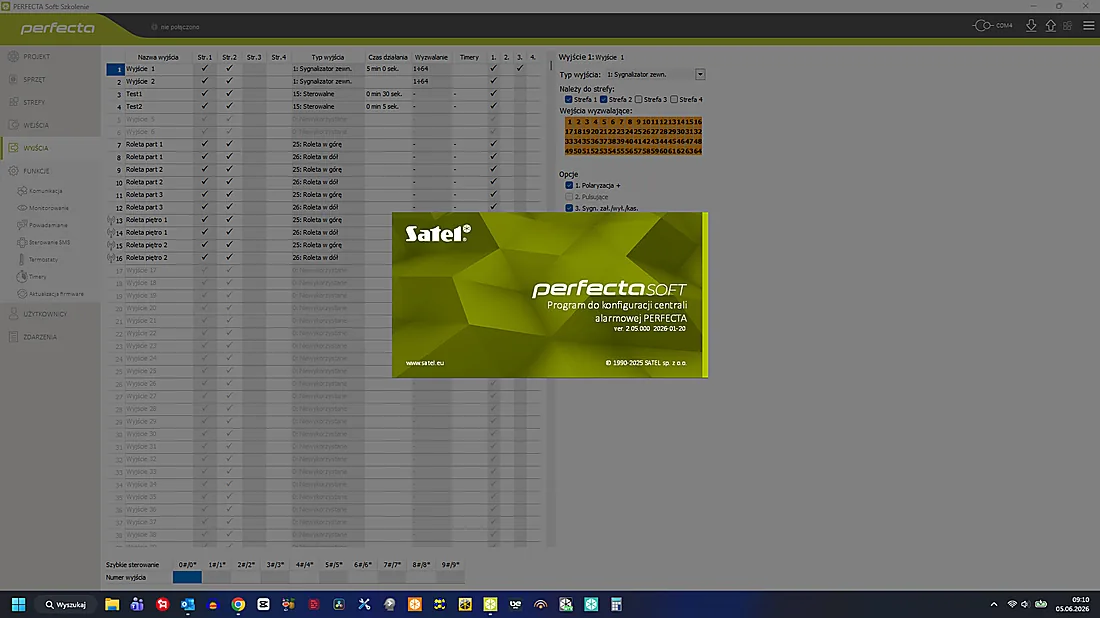
Task: Uncheck the Strefa 2 checkbox
Action: point(603,100)
